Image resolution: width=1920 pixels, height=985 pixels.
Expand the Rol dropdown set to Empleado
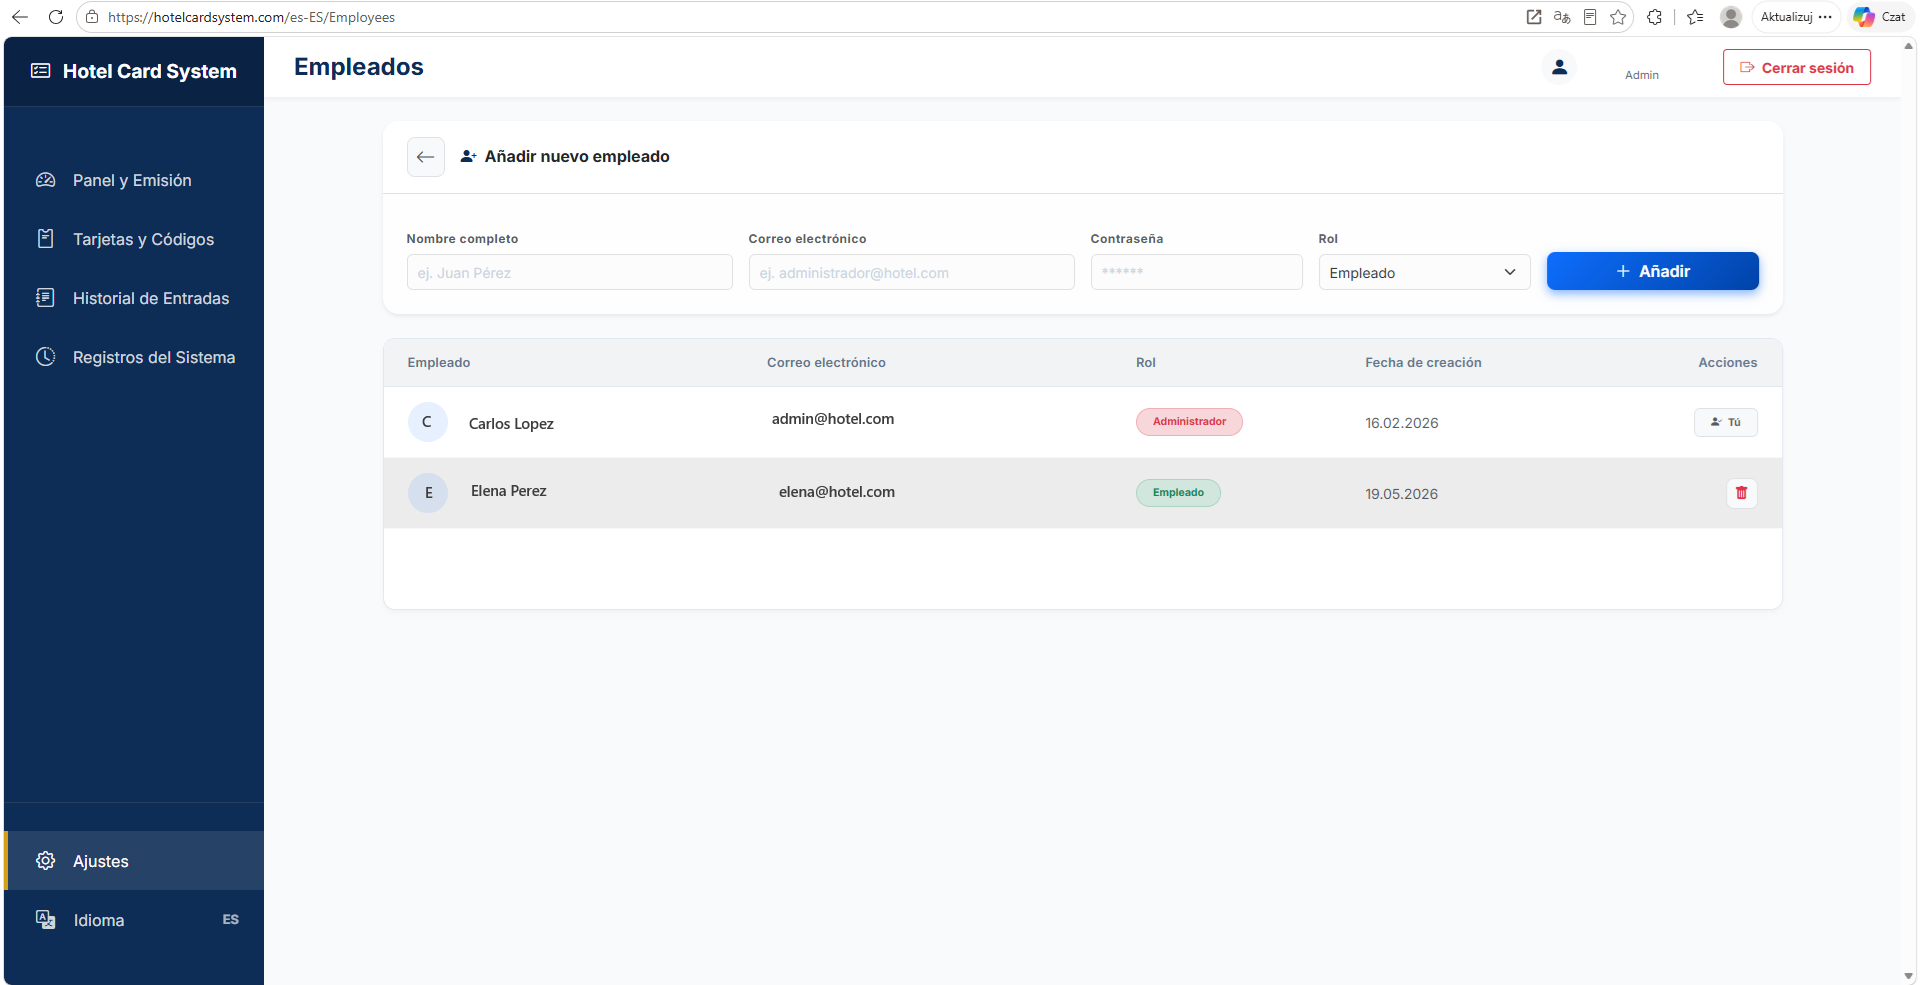(x=1424, y=273)
